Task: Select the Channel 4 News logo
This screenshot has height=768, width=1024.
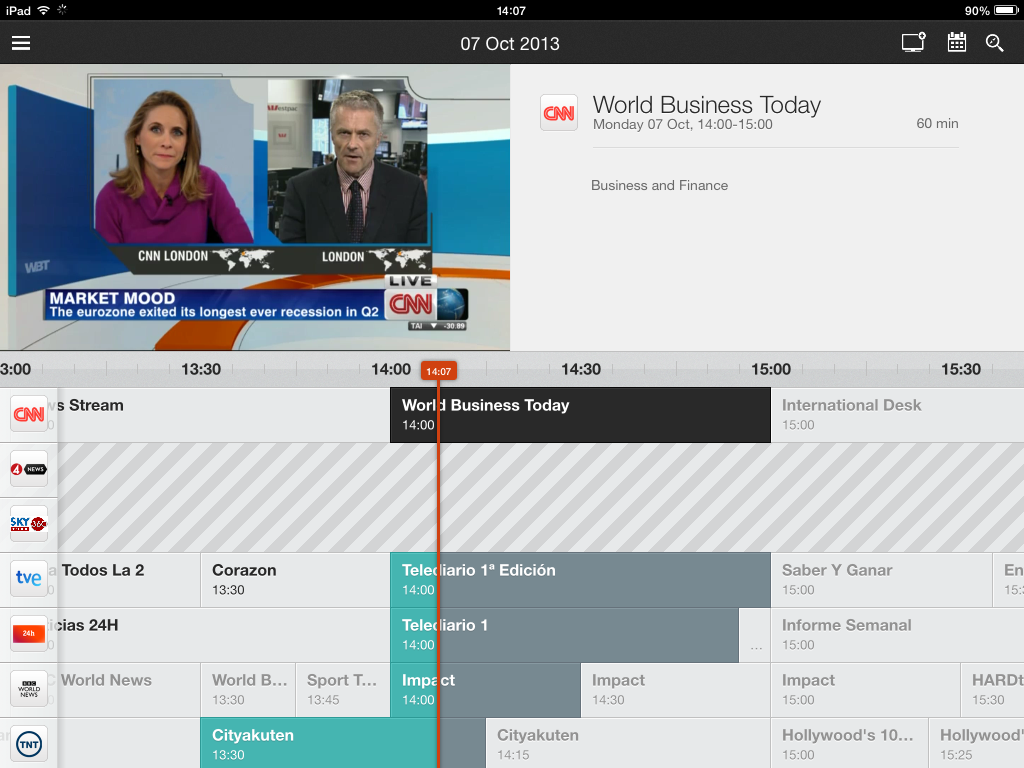Action: coord(29,469)
